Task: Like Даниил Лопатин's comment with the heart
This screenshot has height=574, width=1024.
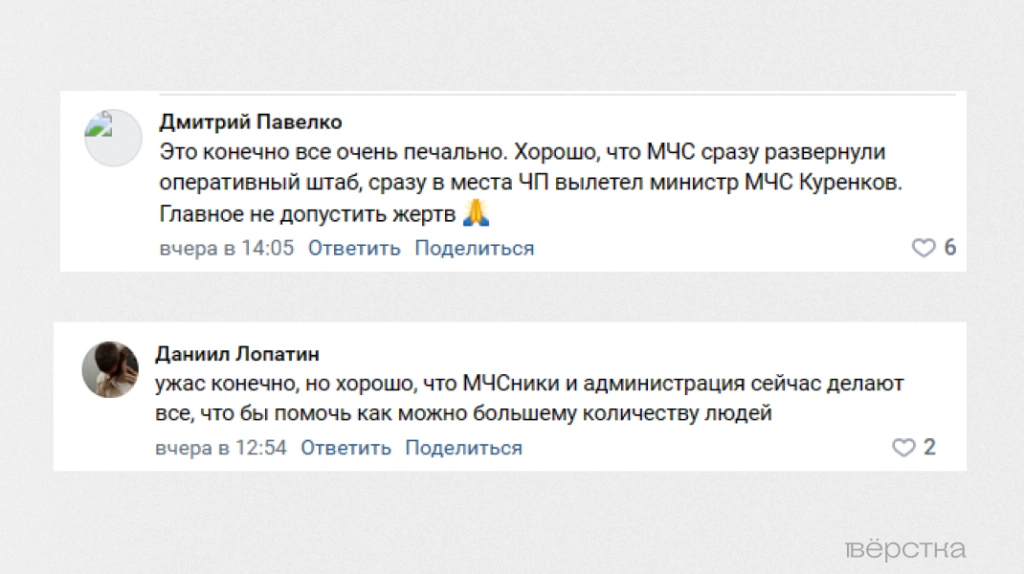Action: 903,448
